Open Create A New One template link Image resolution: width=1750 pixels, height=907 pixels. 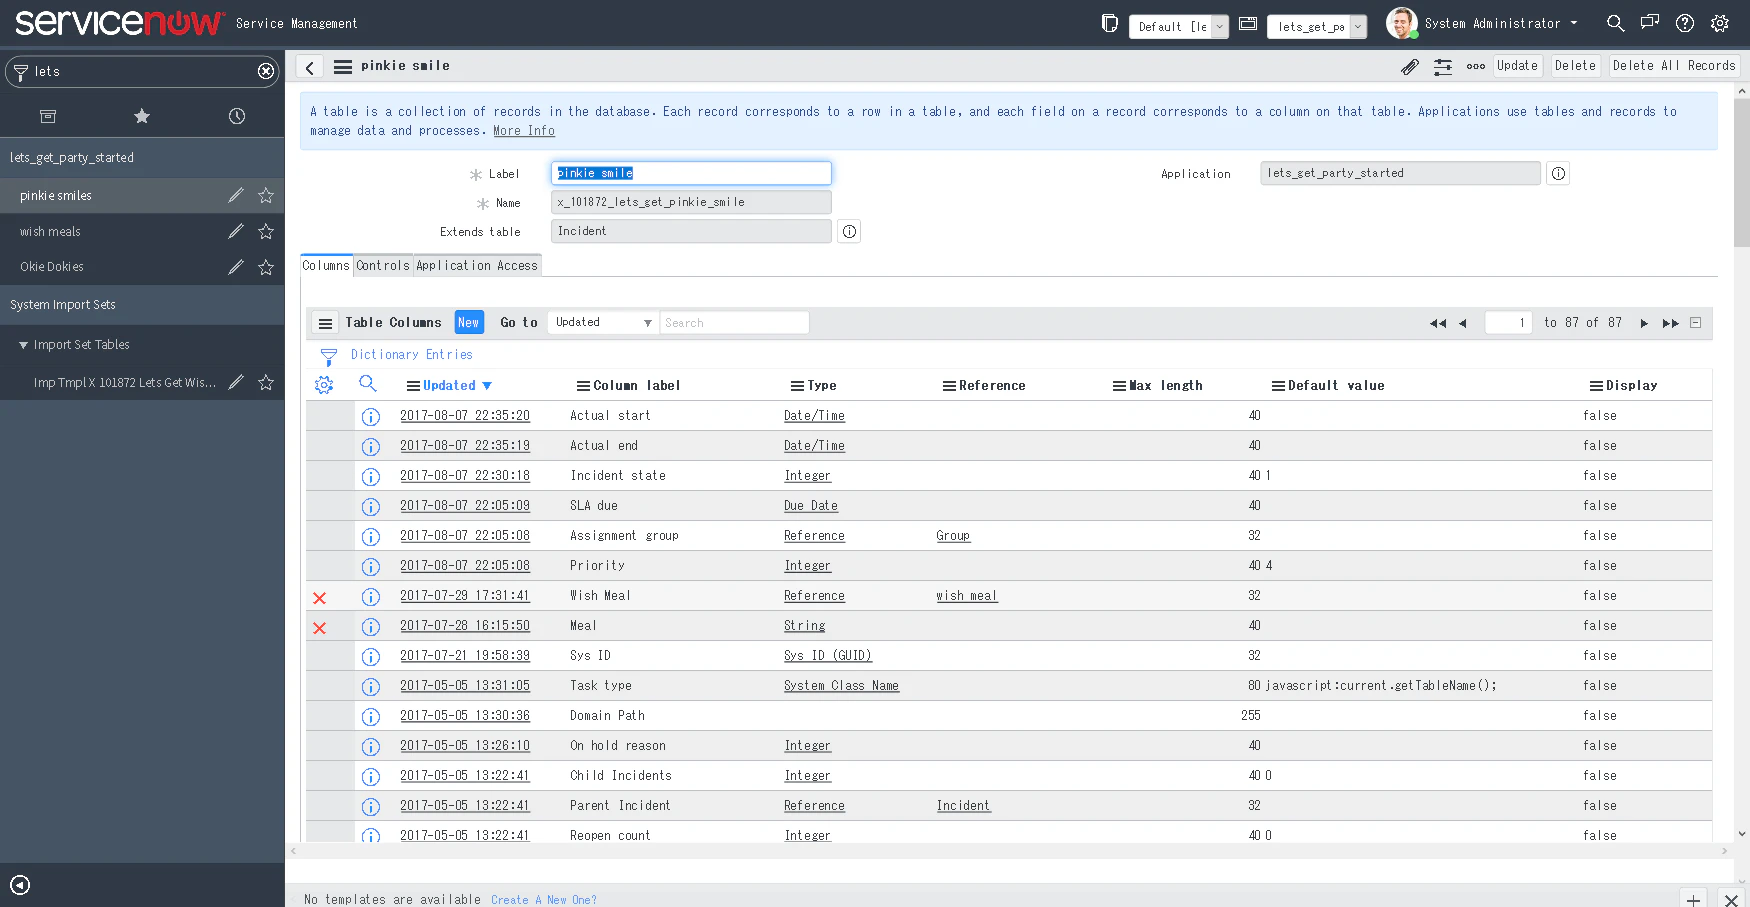[544, 900]
